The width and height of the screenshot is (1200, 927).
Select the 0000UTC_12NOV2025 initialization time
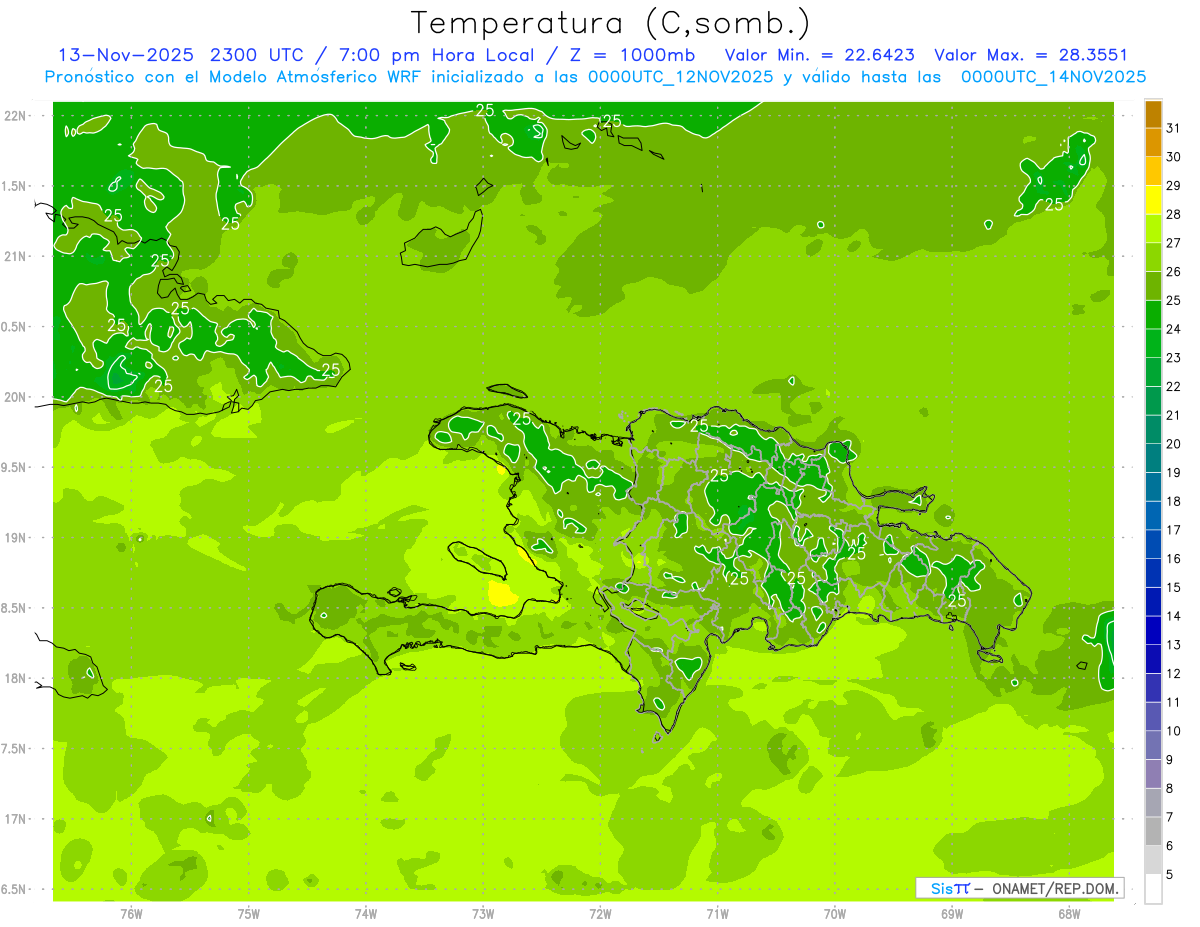[680, 77]
